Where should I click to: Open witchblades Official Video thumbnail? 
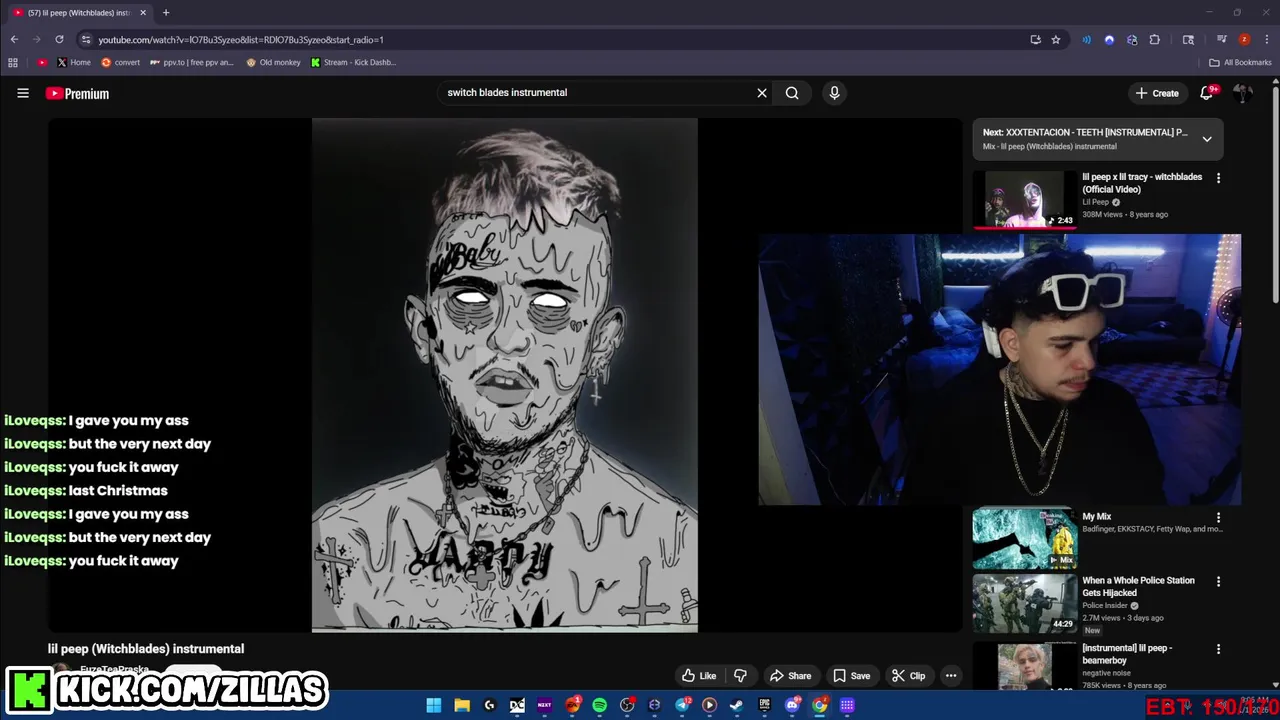(x=1025, y=200)
